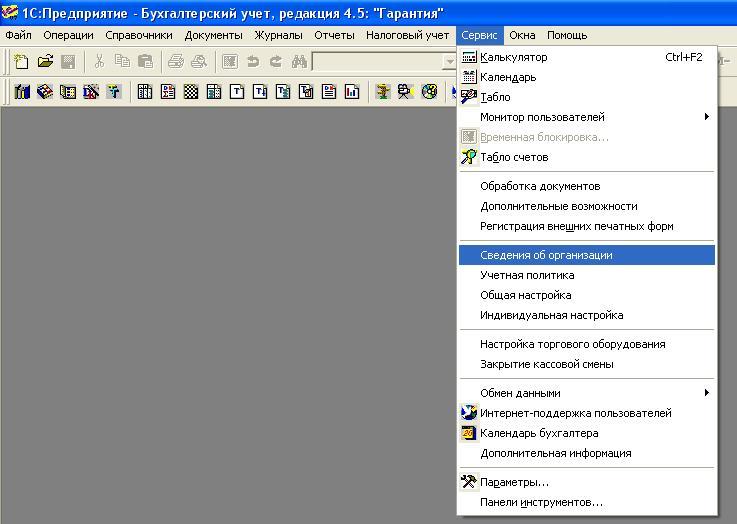Click the crossed Дт Кт entry icon

(91, 91)
